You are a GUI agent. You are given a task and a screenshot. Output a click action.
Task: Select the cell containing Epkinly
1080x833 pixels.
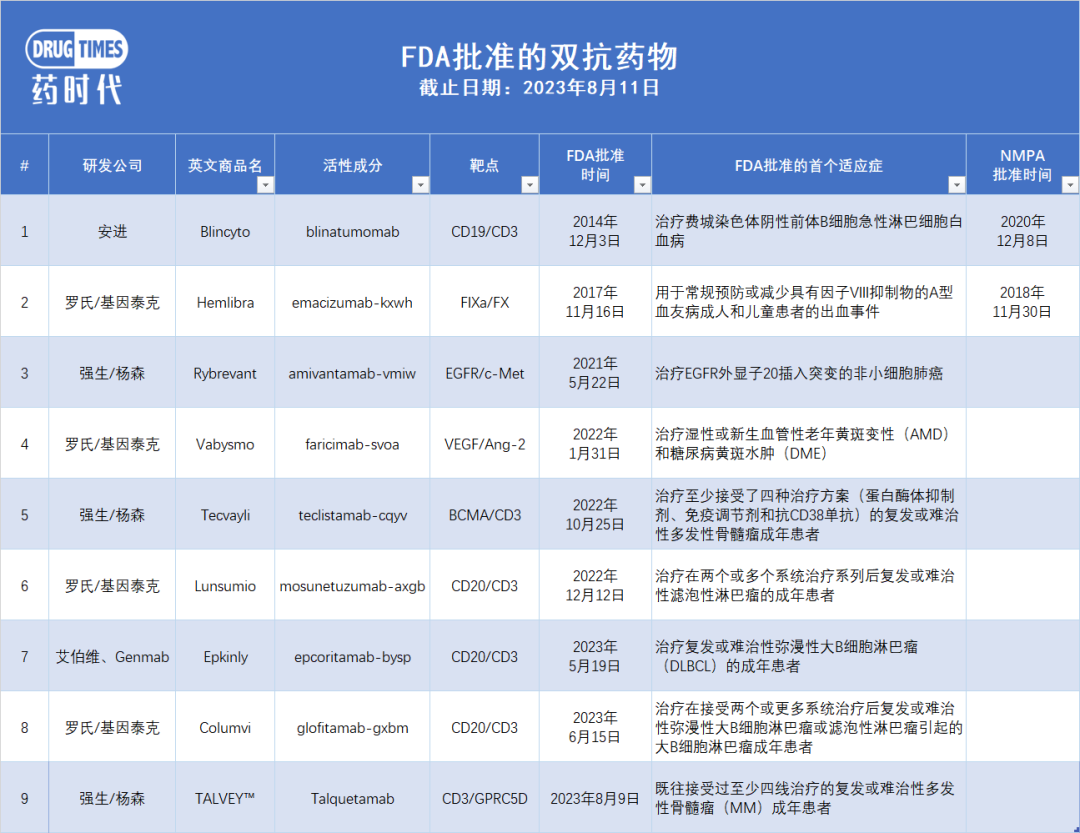click(x=225, y=657)
